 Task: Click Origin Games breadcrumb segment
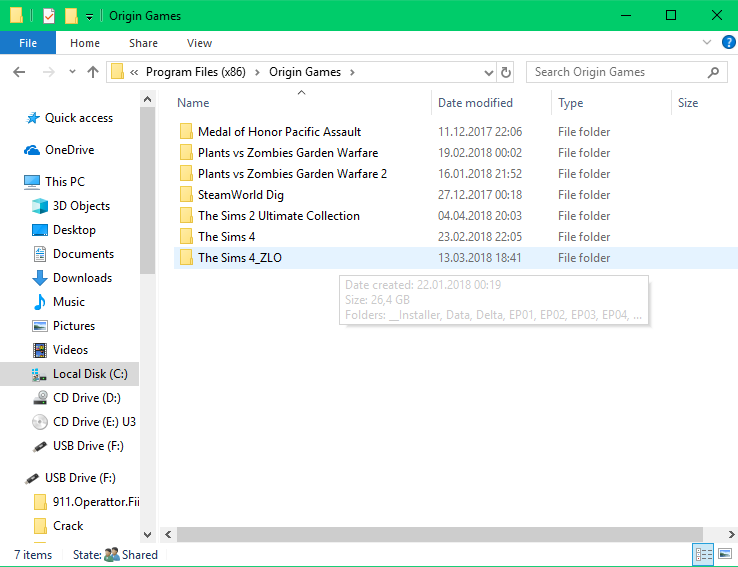point(305,72)
